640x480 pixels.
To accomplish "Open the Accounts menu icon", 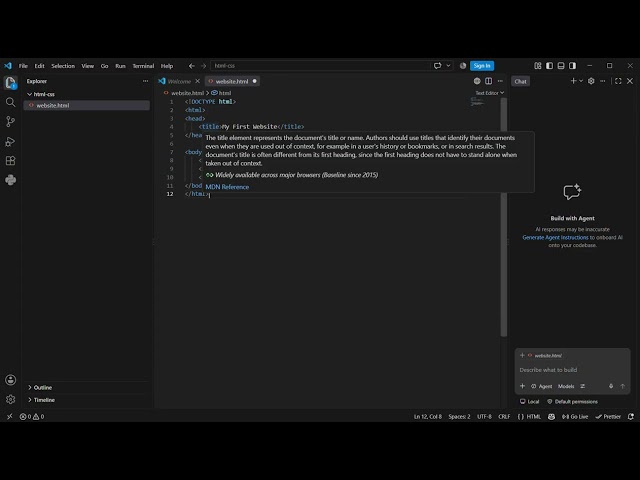I will 11,380.
